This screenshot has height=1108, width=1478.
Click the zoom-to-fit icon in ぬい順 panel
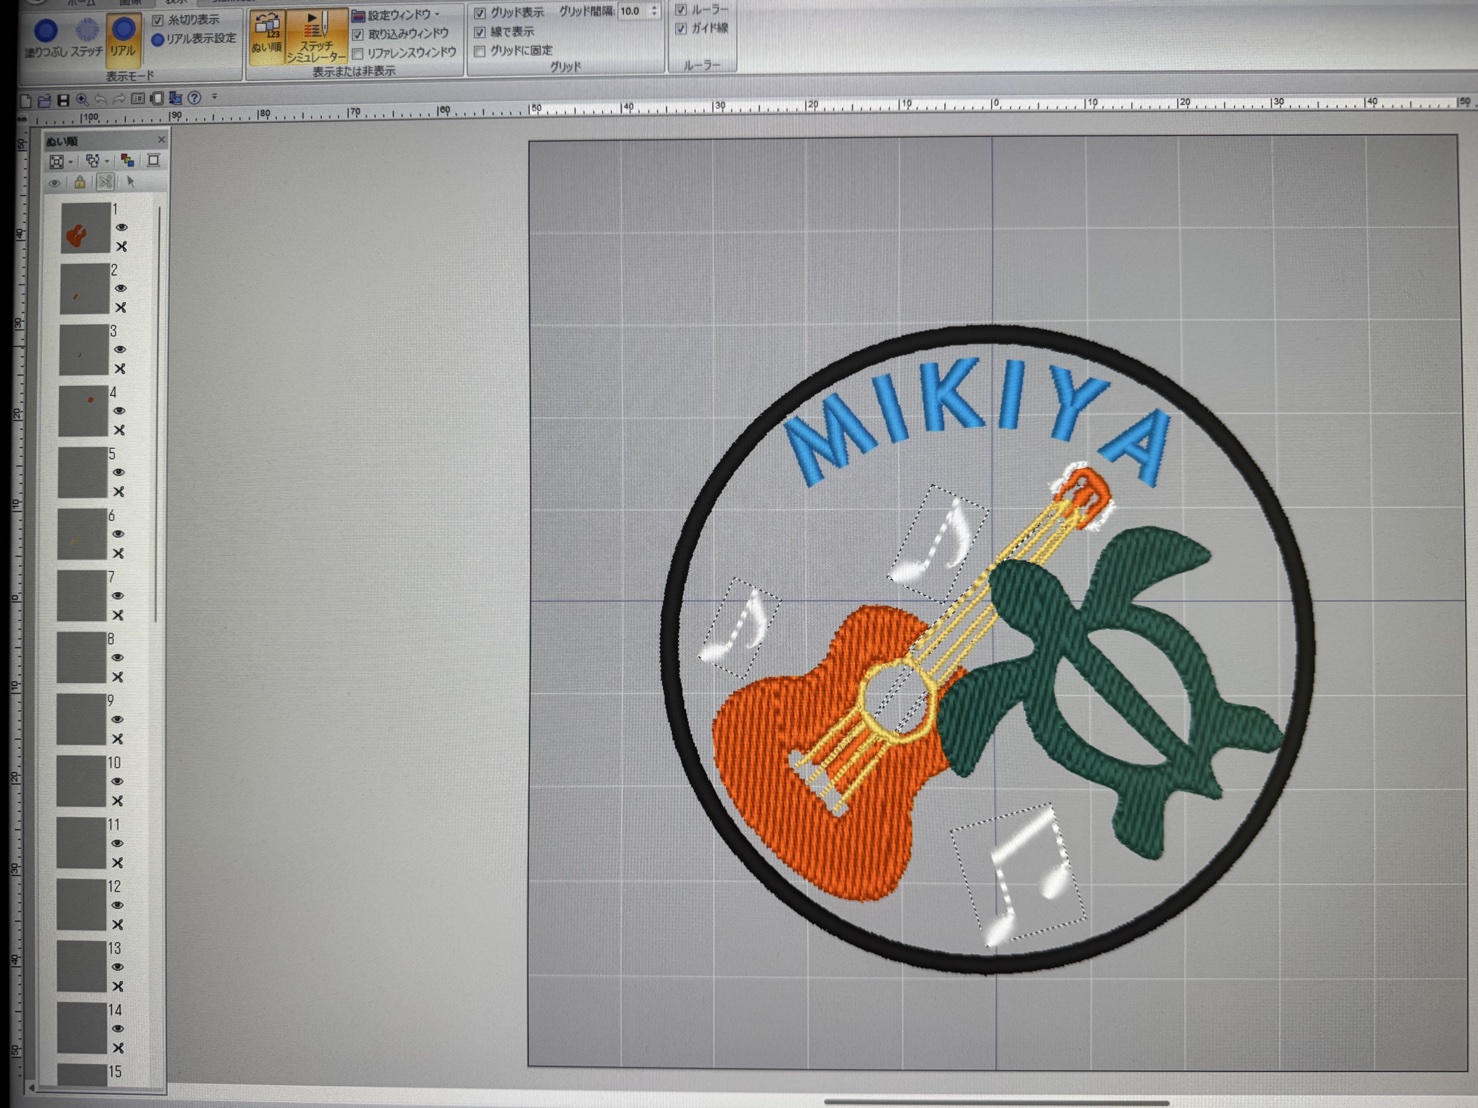click(x=57, y=161)
